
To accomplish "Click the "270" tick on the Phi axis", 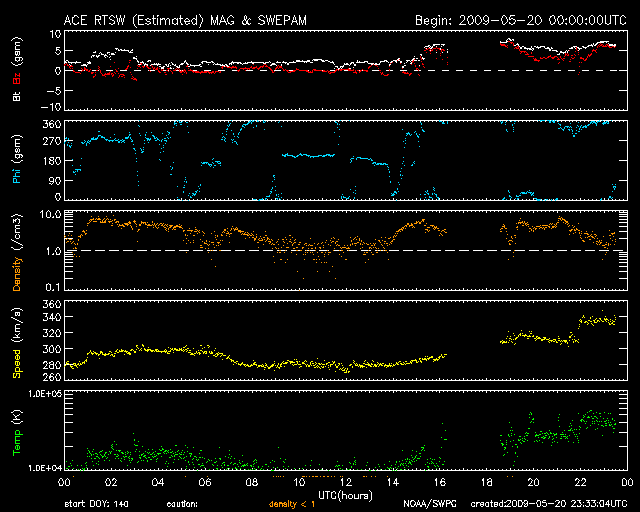I will click(52, 142).
